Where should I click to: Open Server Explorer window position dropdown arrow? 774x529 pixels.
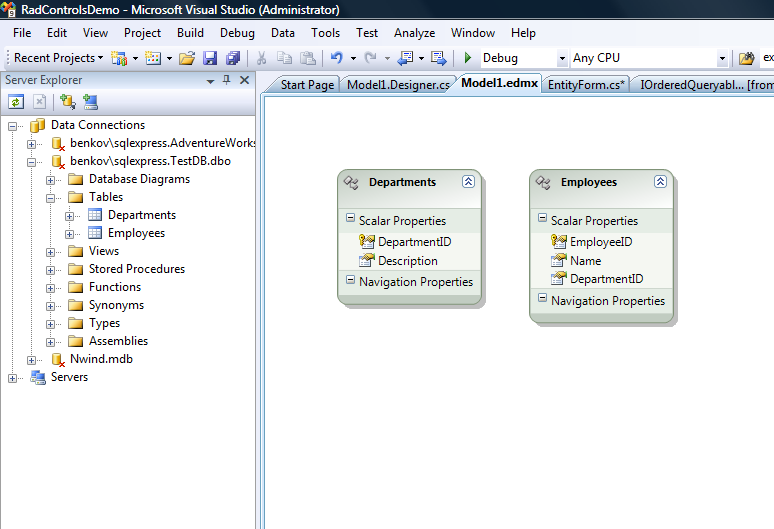point(210,81)
